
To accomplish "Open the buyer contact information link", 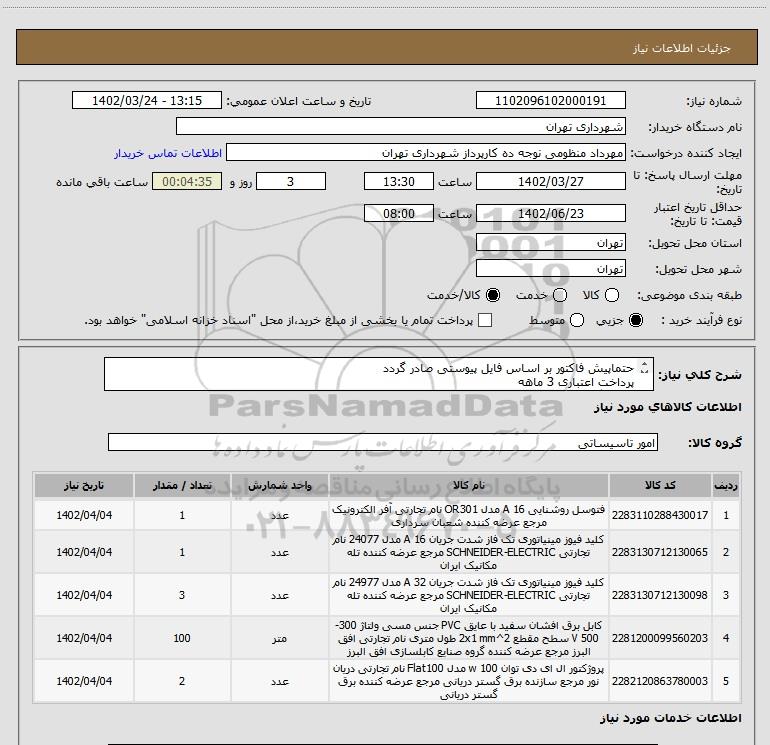I will (x=168, y=153).
